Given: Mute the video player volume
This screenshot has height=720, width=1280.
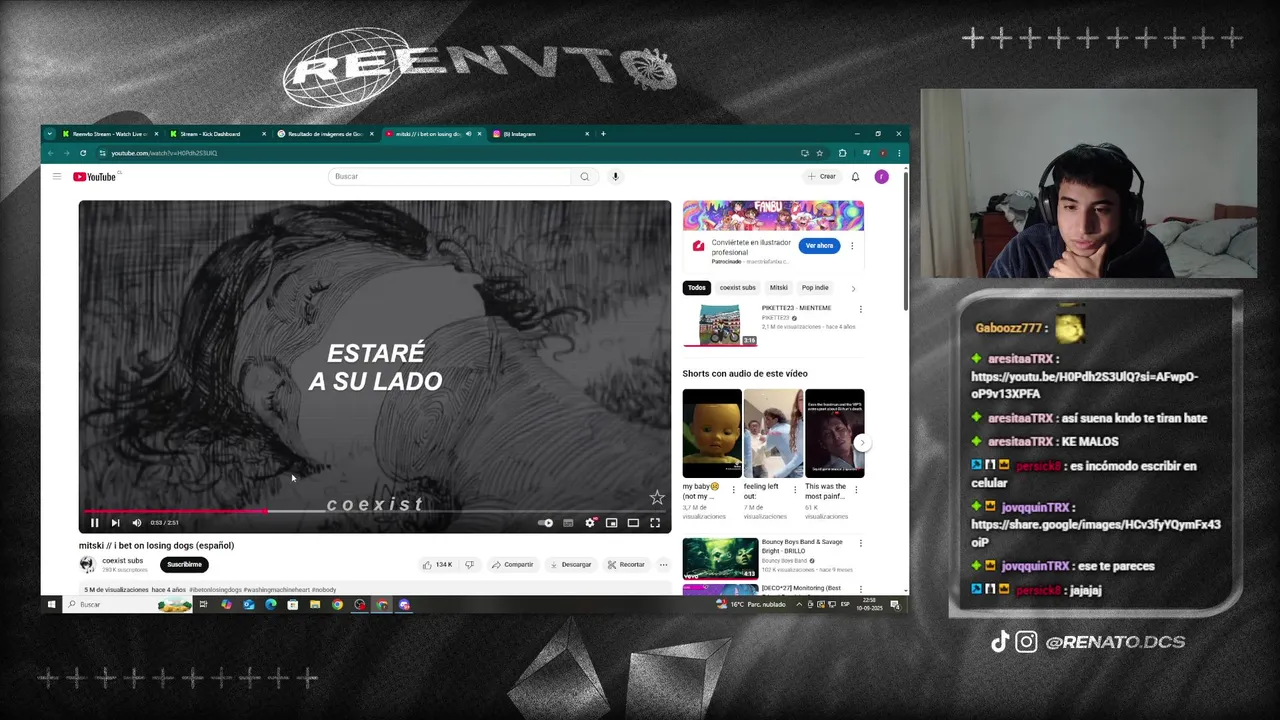Looking at the screenshot, I should tap(137, 522).
